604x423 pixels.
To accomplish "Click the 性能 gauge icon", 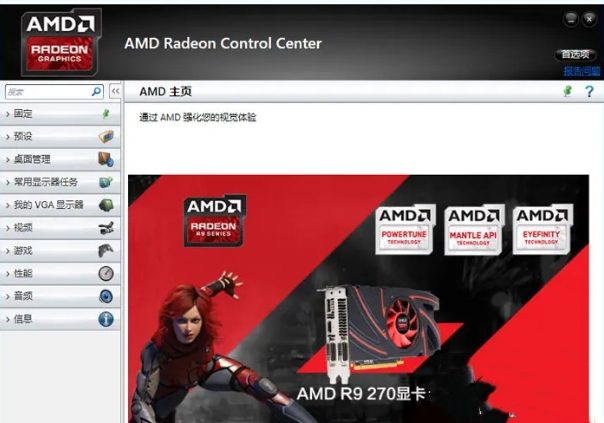I will (x=106, y=273).
